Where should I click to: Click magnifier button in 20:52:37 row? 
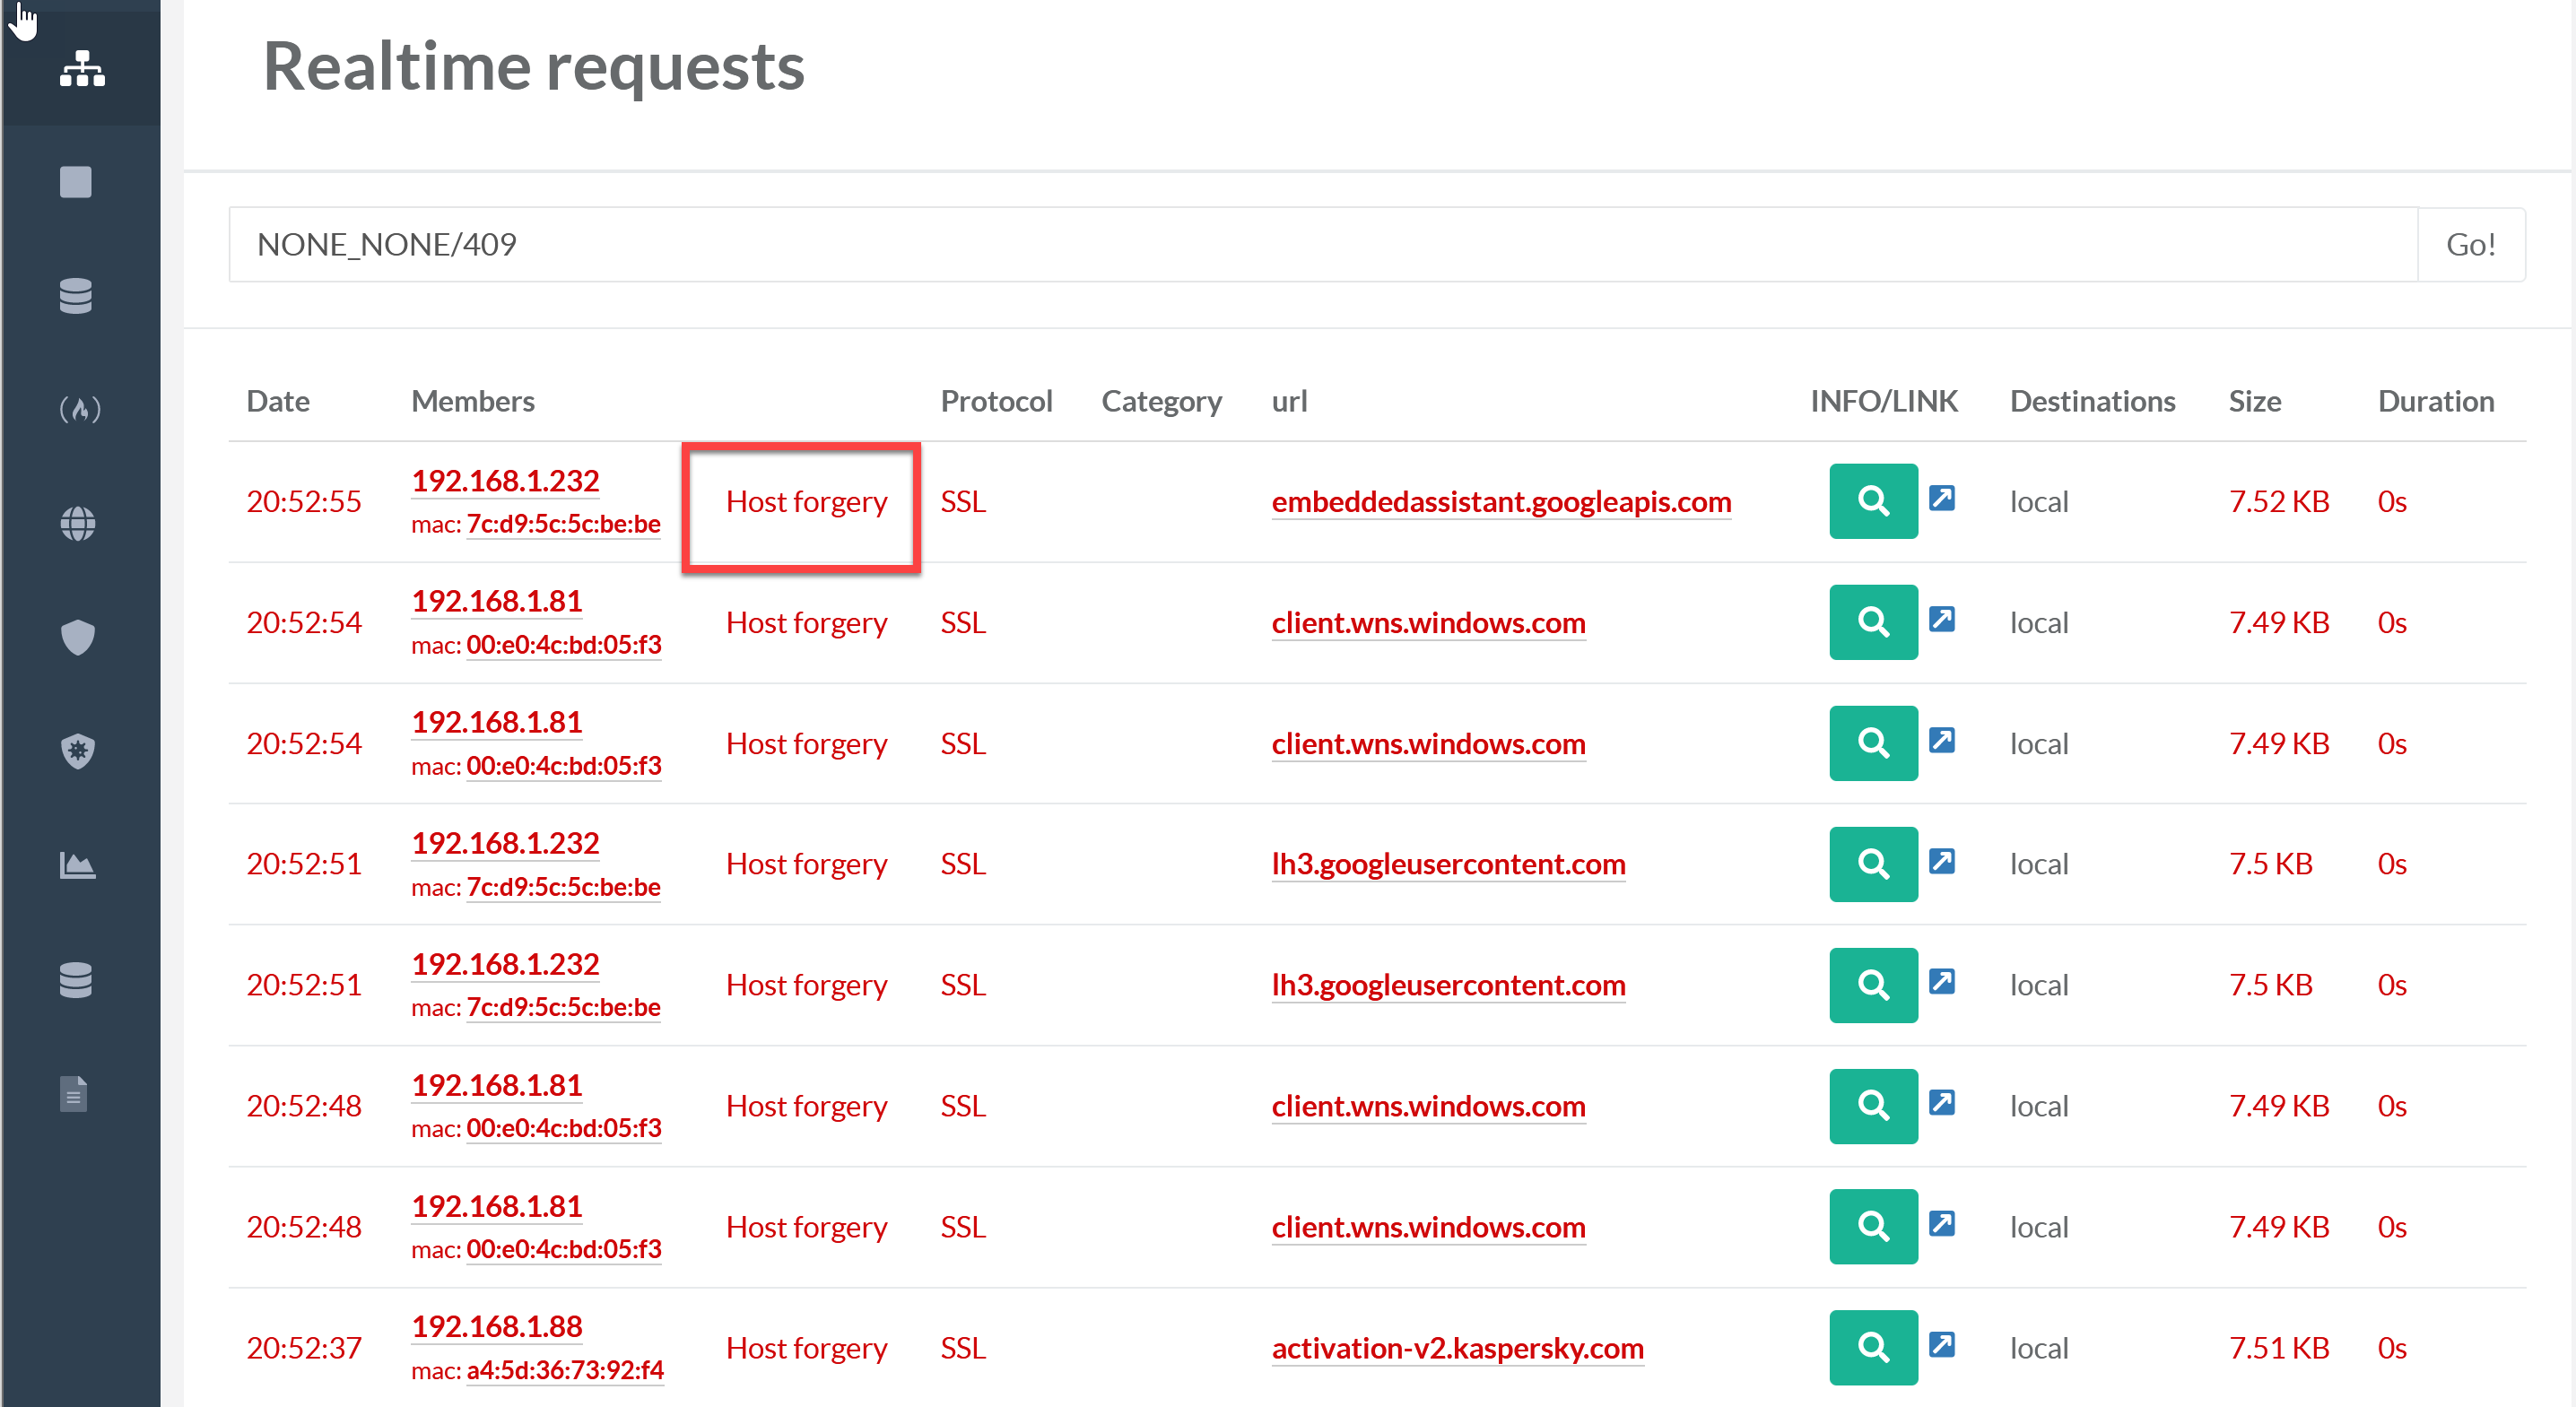[1872, 1346]
